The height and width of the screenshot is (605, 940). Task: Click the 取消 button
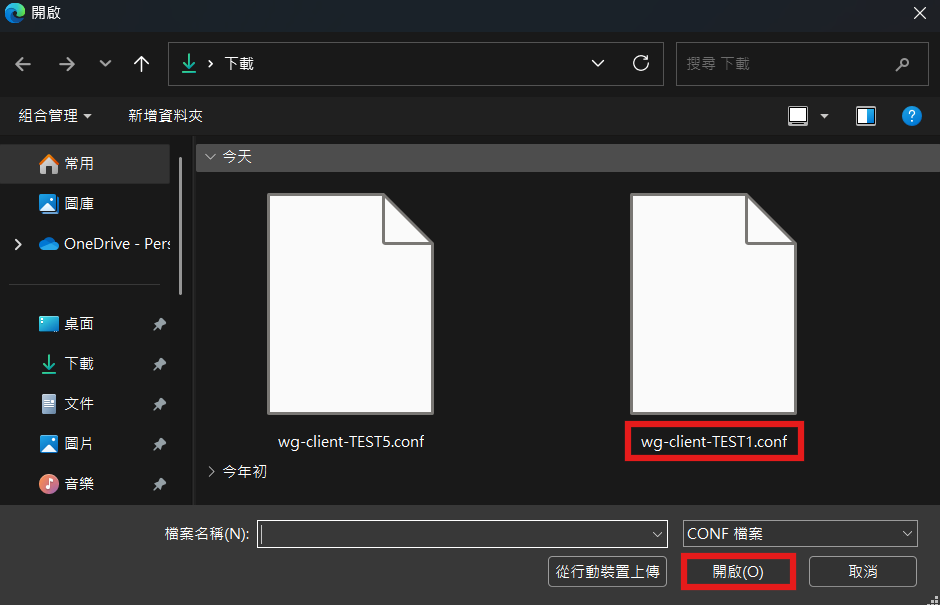(862, 571)
